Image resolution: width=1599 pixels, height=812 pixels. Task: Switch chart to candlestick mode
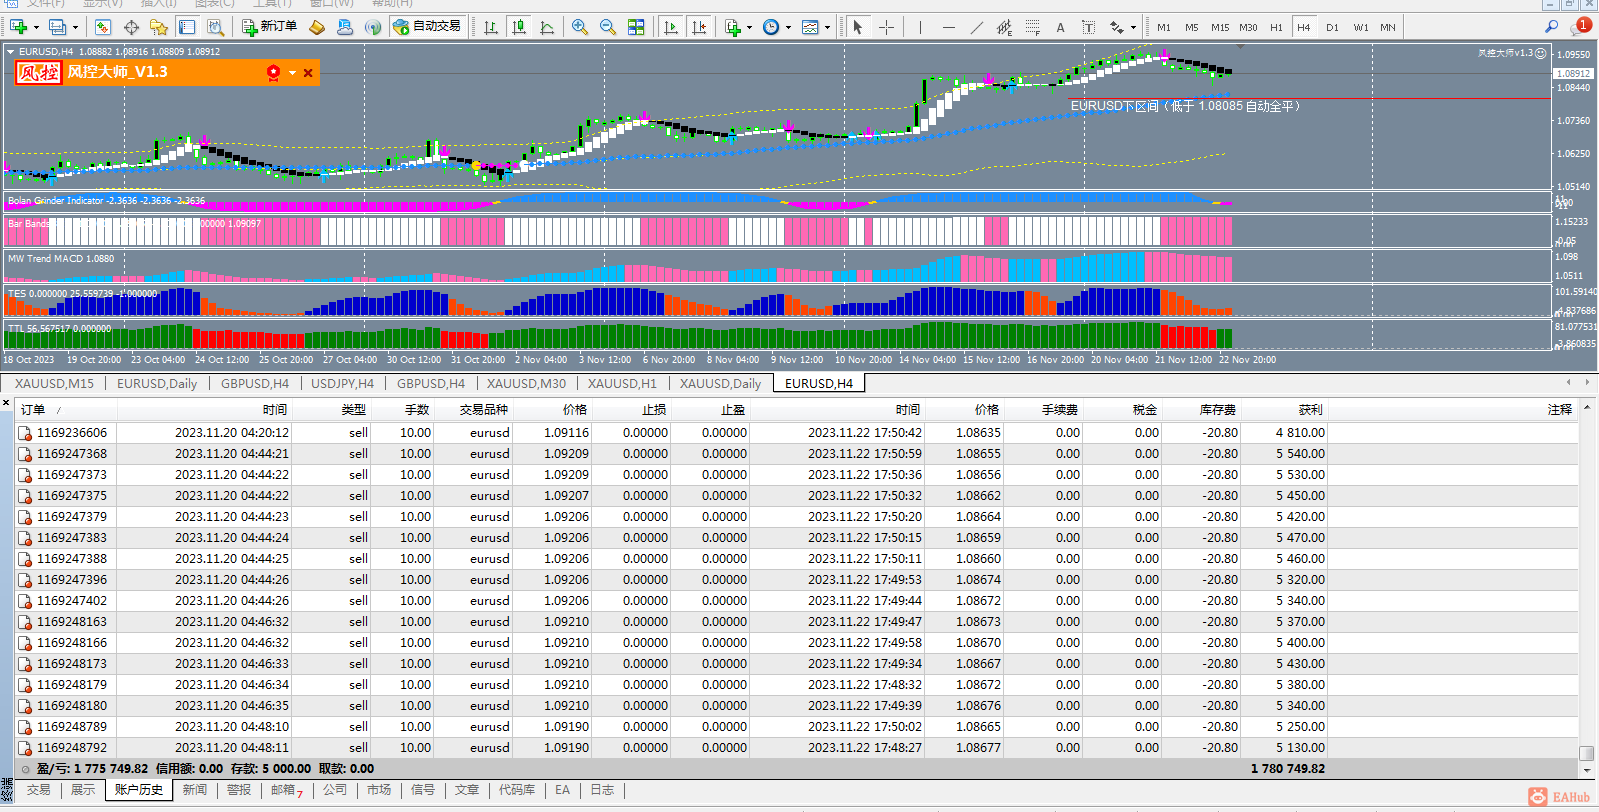click(518, 27)
